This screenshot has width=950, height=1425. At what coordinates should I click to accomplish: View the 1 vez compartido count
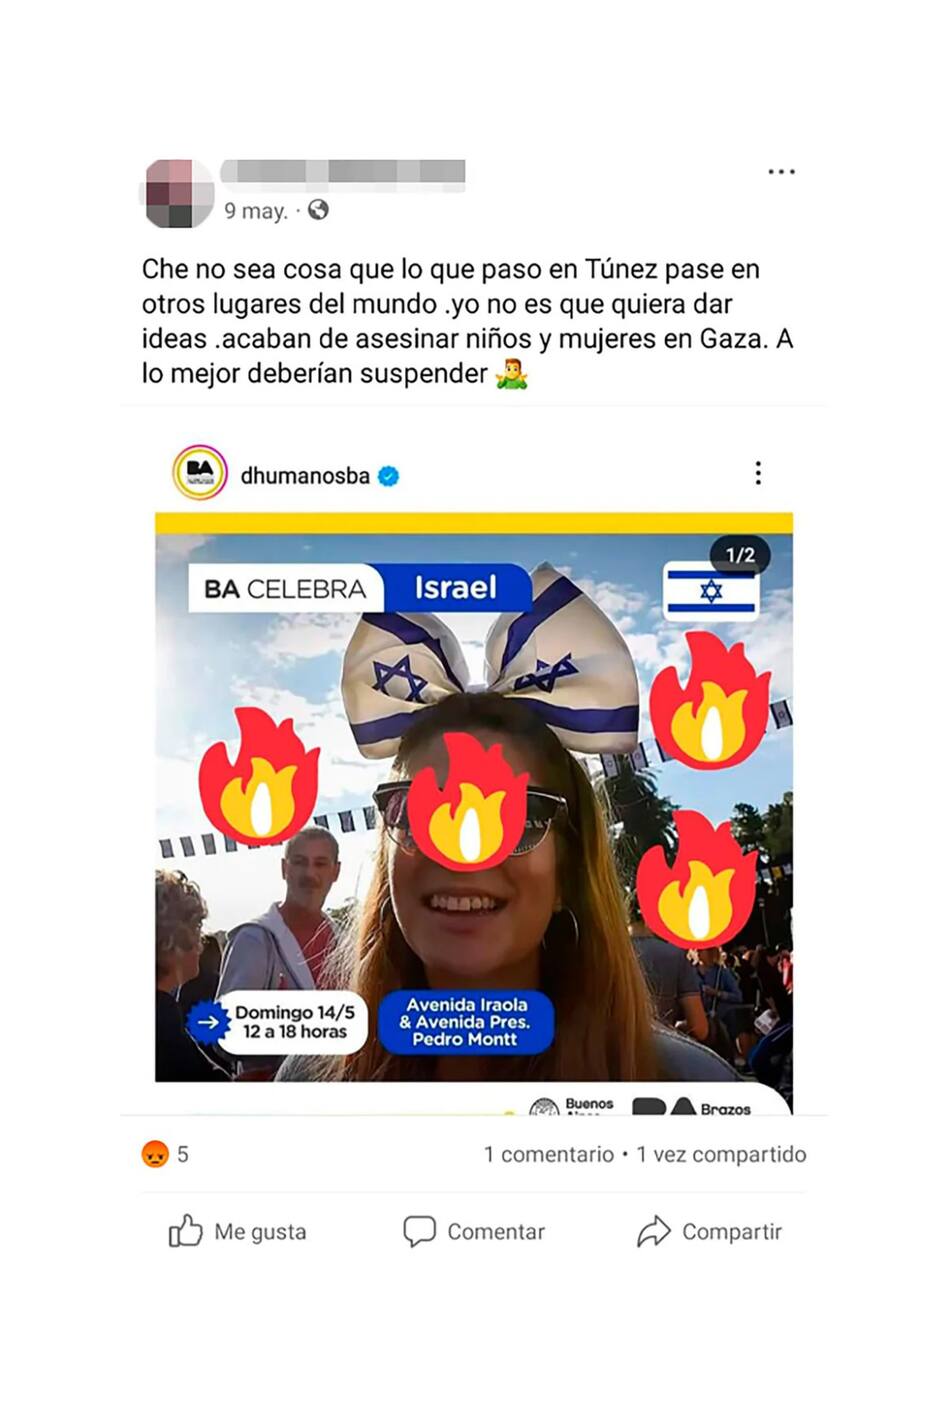(721, 1154)
